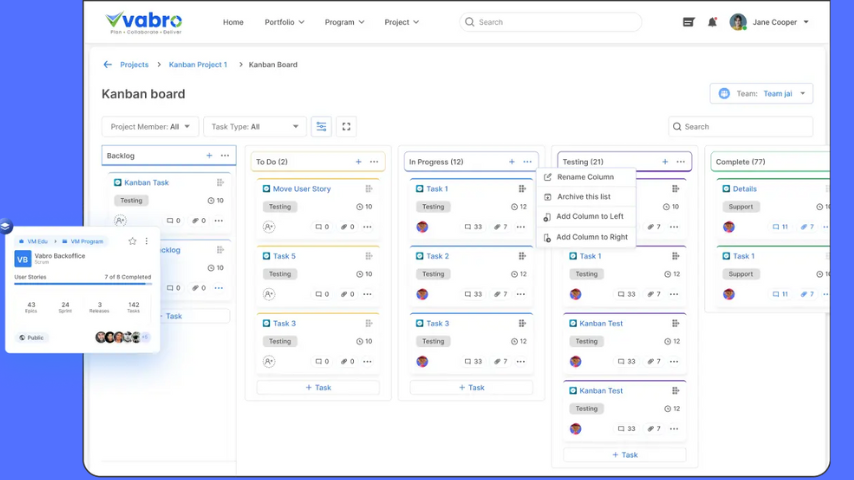This screenshot has height=480, width=854.
Task: Click grid icon on Kanban Task card
Action: point(220,183)
